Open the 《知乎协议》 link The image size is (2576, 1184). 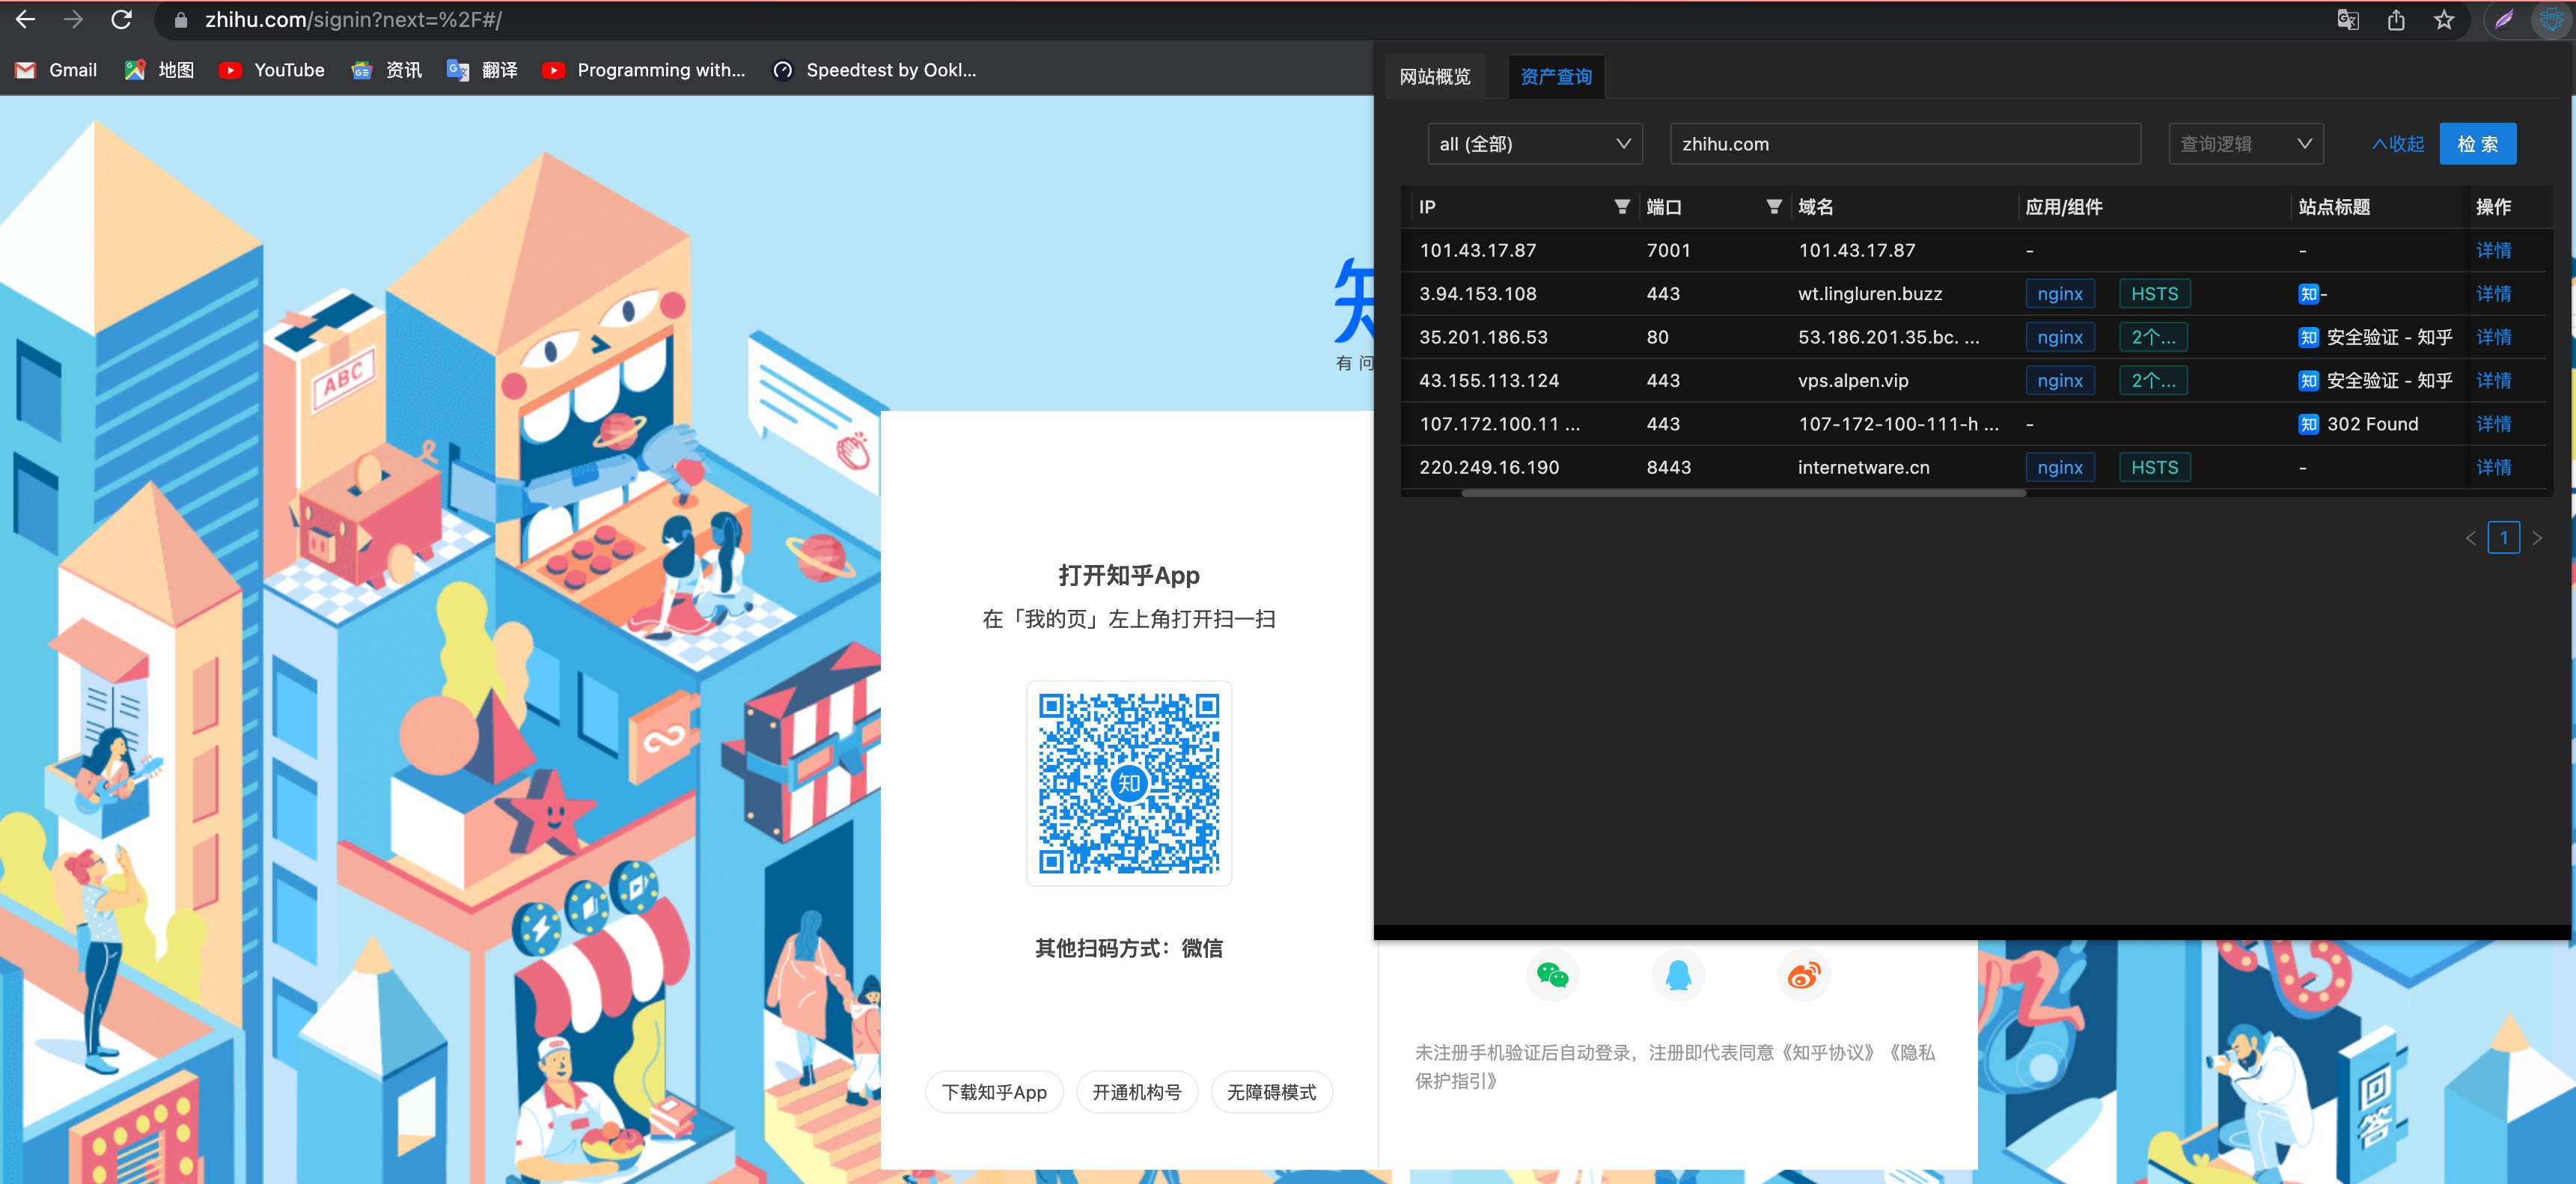click(1828, 1052)
